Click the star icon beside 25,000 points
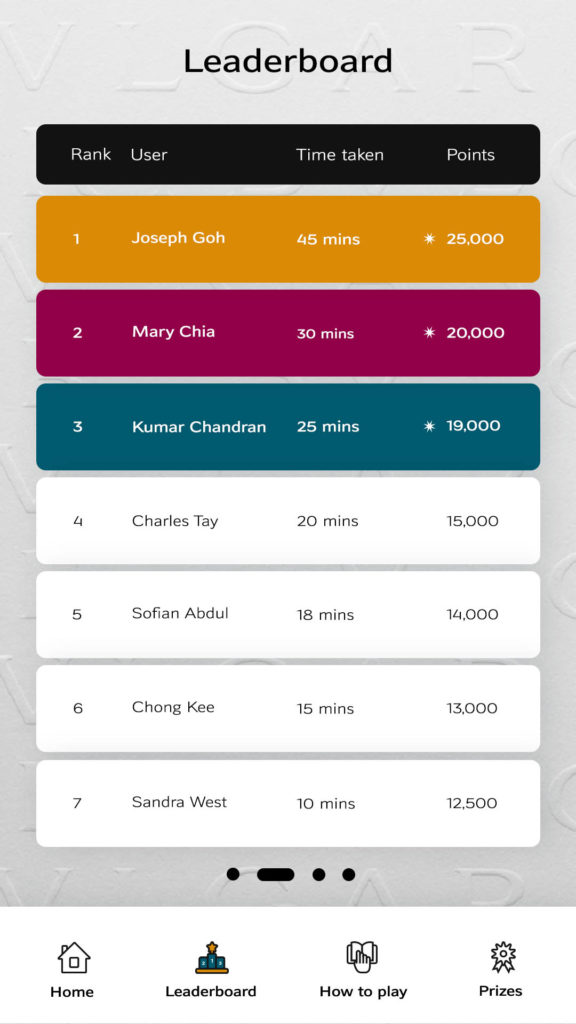 pos(429,239)
